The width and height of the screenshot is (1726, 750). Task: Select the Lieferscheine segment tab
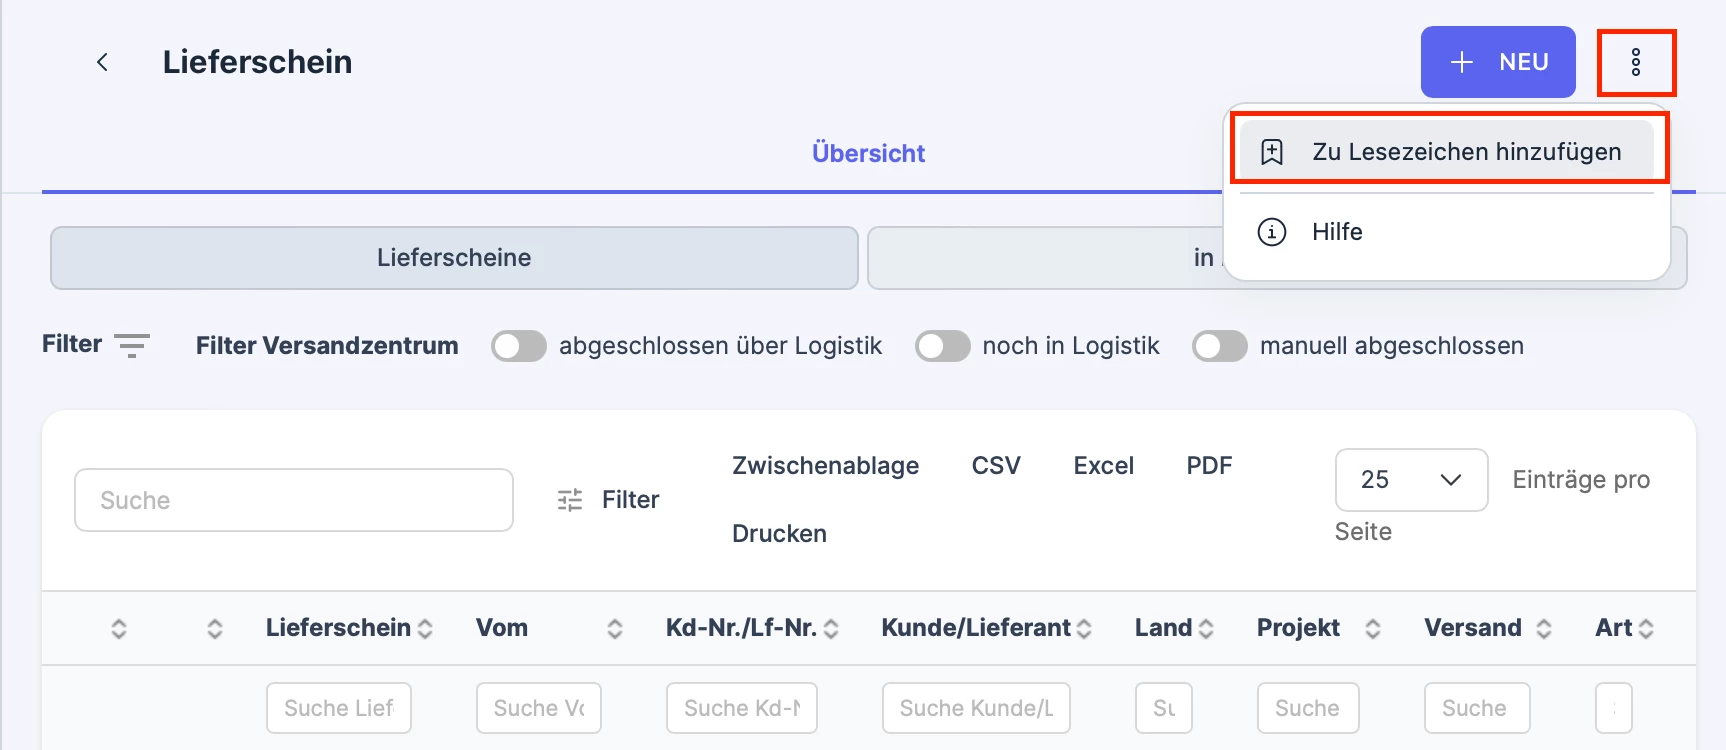click(454, 258)
